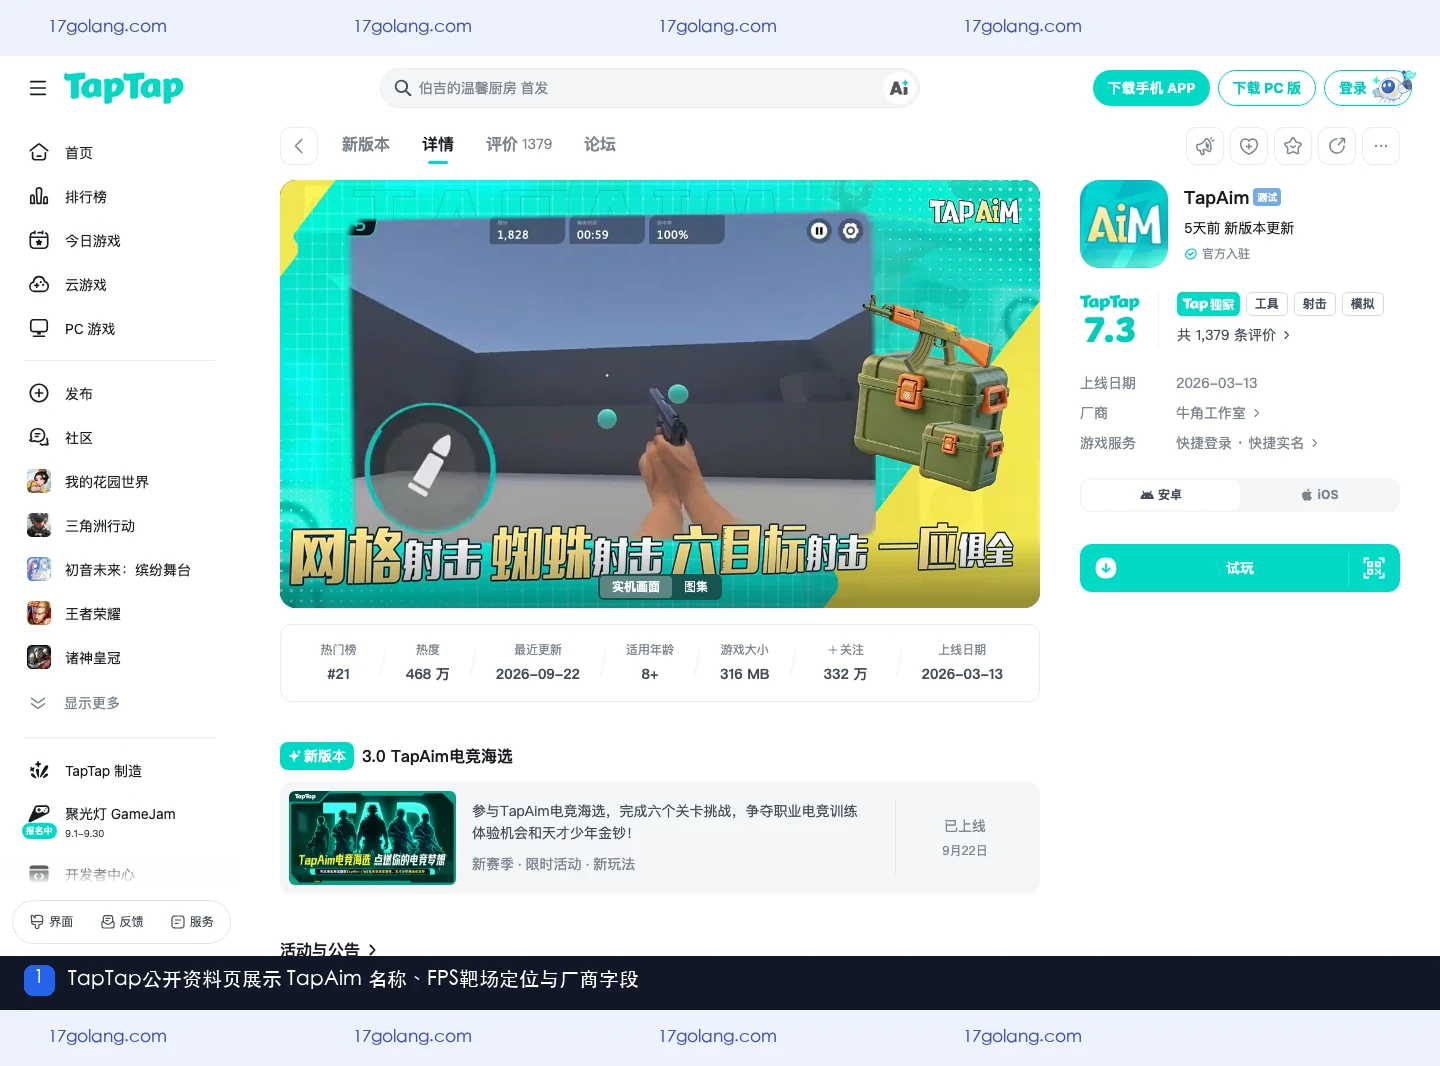The height and width of the screenshot is (1066, 1440).
Task: Go back with the left arrow button
Action: point(299,146)
